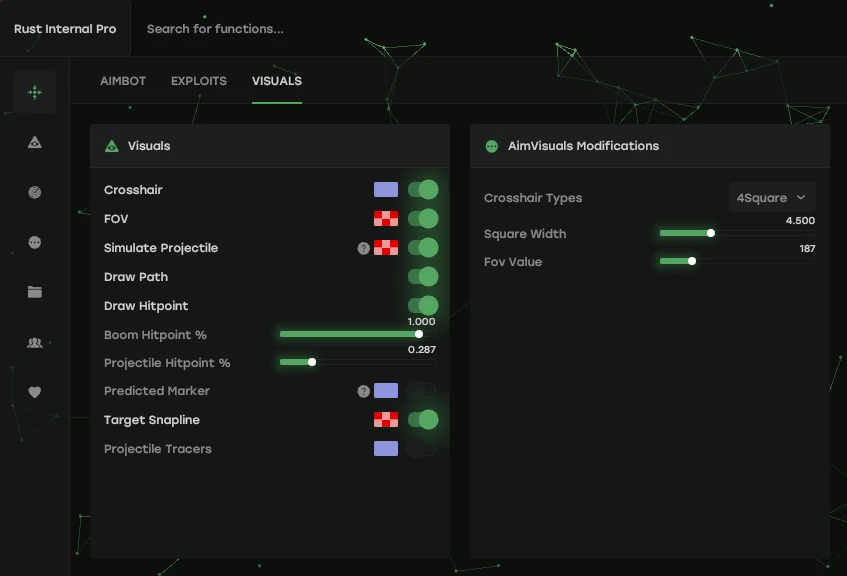Open the eye-triangle visuals sidebar section
The image size is (847, 576).
[35, 143]
